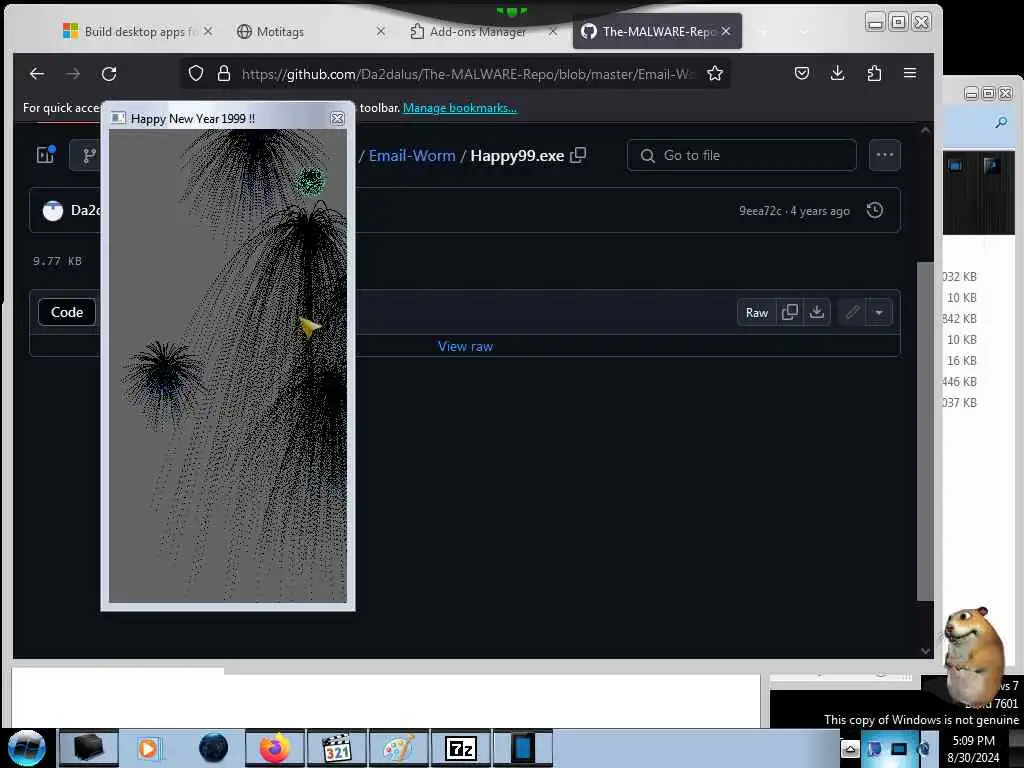The image size is (1024, 768).
Task: Expand the file tree side panel
Action: (46, 155)
